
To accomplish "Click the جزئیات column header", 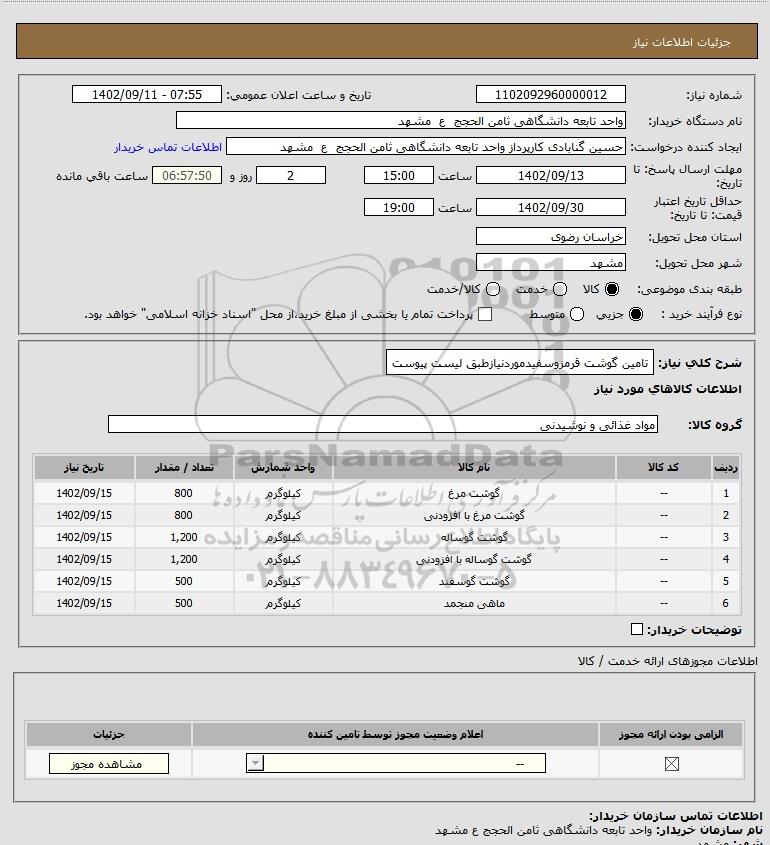I will coord(109,734).
